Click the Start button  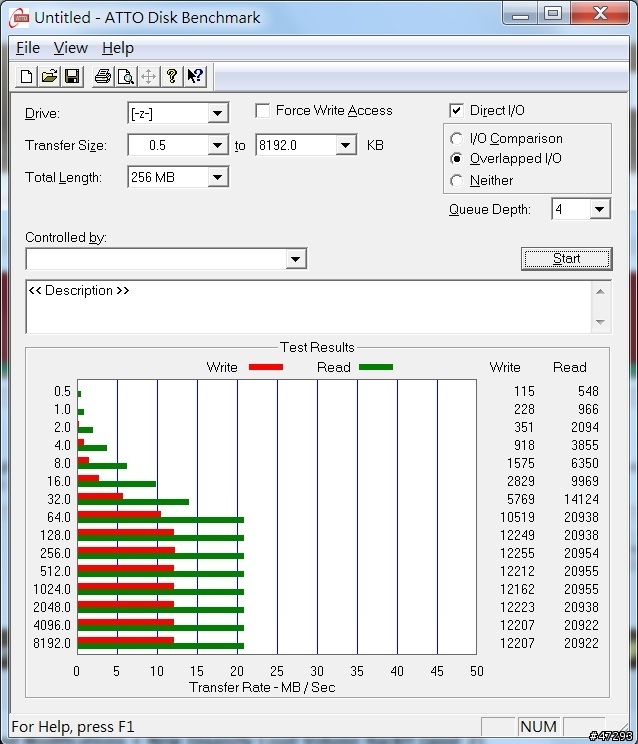[567, 259]
